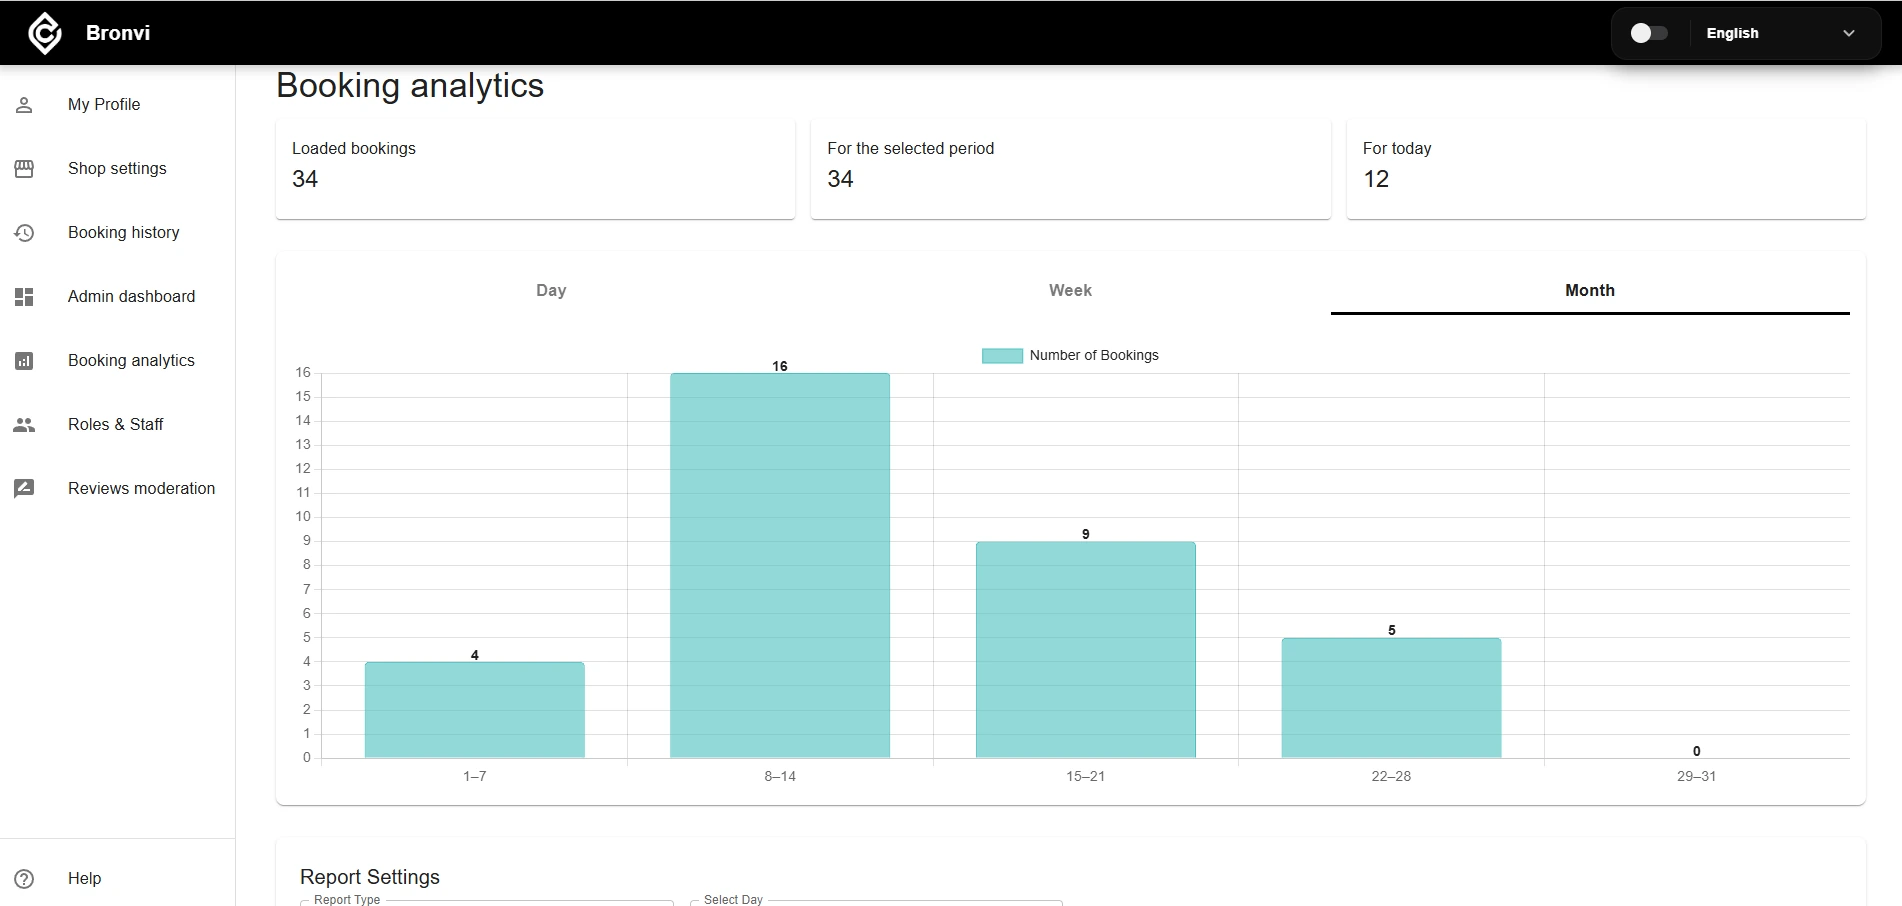Click the 8–14 bar with value 16
This screenshot has height=906, width=1902.
coord(780,565)
